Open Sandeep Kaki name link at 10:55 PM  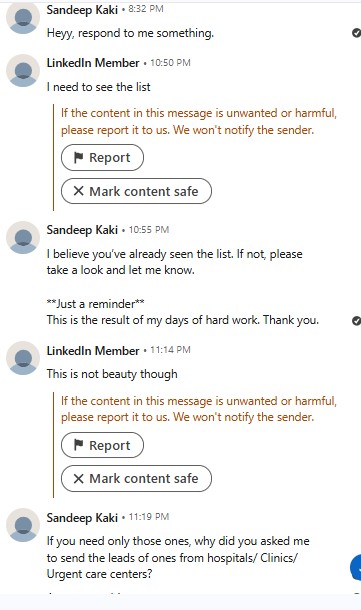(82, 230)
